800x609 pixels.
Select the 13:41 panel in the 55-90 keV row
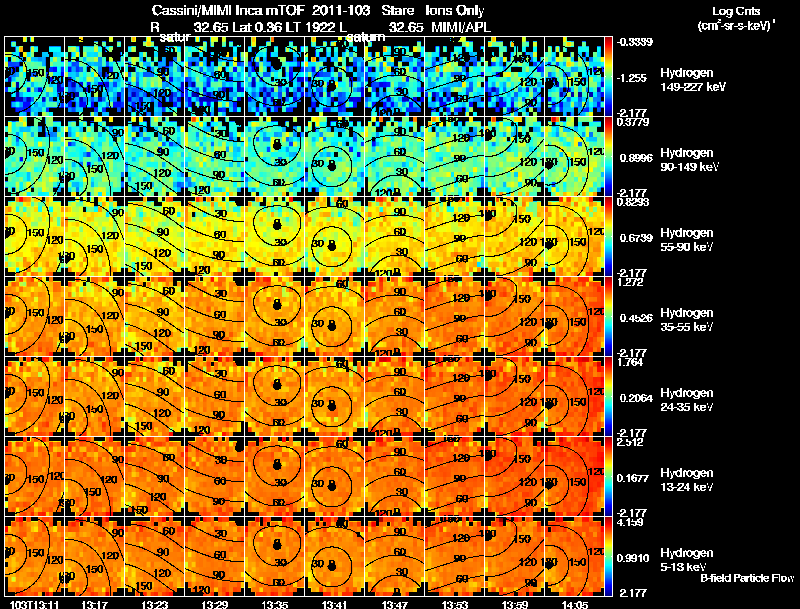[x=335, y=236]
